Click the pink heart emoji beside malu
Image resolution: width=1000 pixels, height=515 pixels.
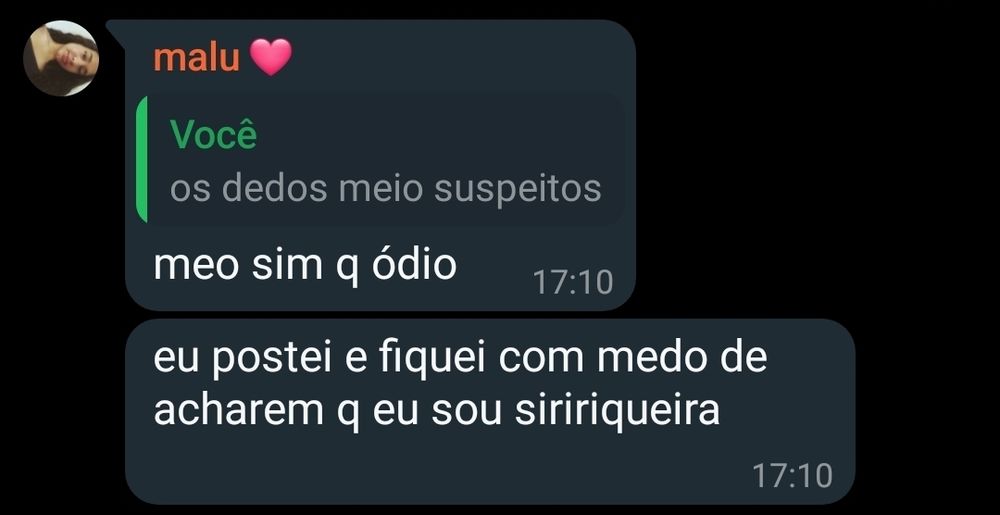point(270,57)
